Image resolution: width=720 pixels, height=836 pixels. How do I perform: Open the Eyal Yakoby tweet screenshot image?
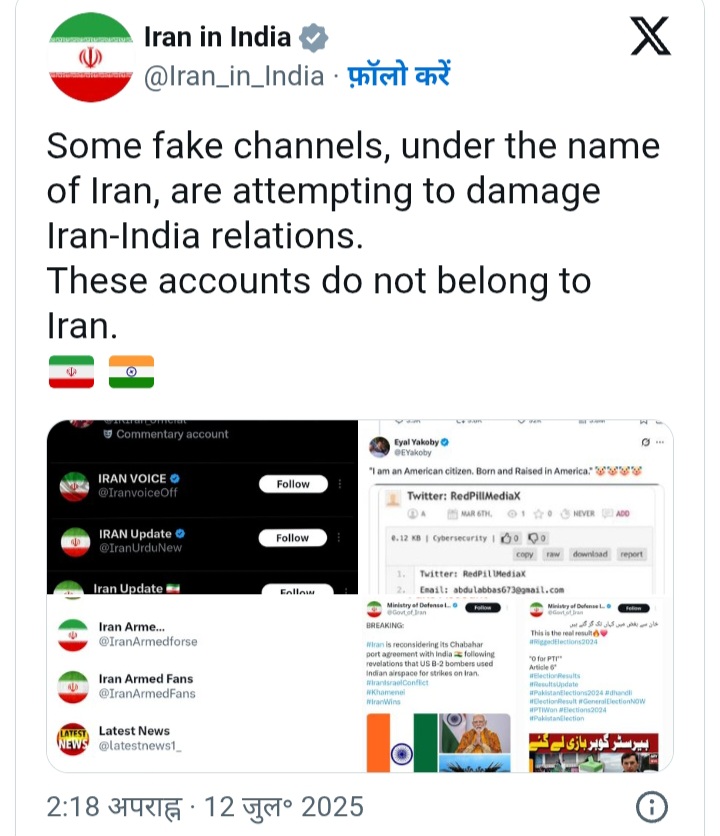pyautogui.click(x=516, y=507)
